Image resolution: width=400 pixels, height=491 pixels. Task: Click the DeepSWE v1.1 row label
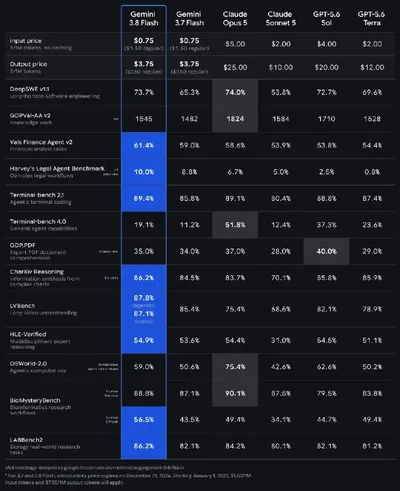coord(29,89)
